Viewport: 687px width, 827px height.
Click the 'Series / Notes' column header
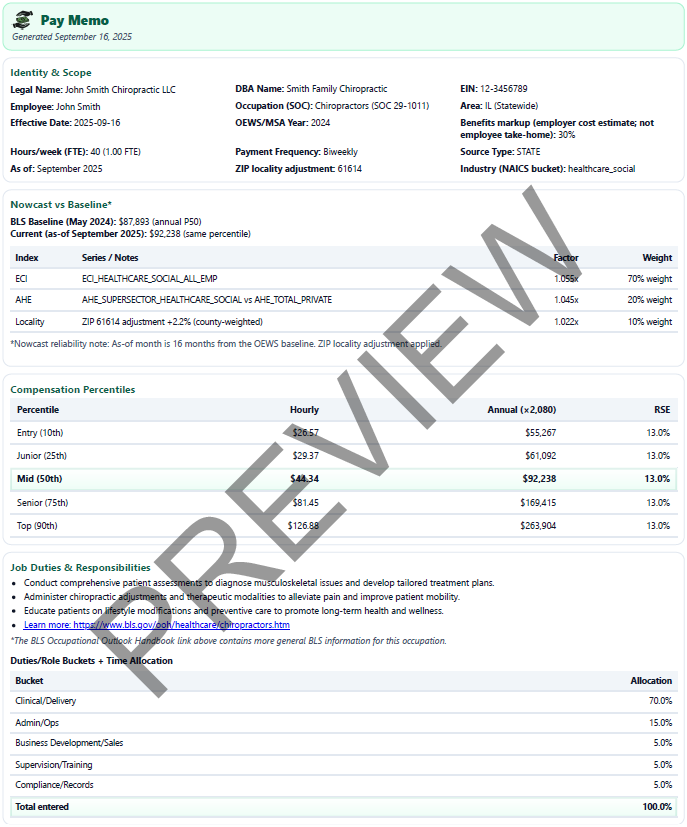click(110, 258)
